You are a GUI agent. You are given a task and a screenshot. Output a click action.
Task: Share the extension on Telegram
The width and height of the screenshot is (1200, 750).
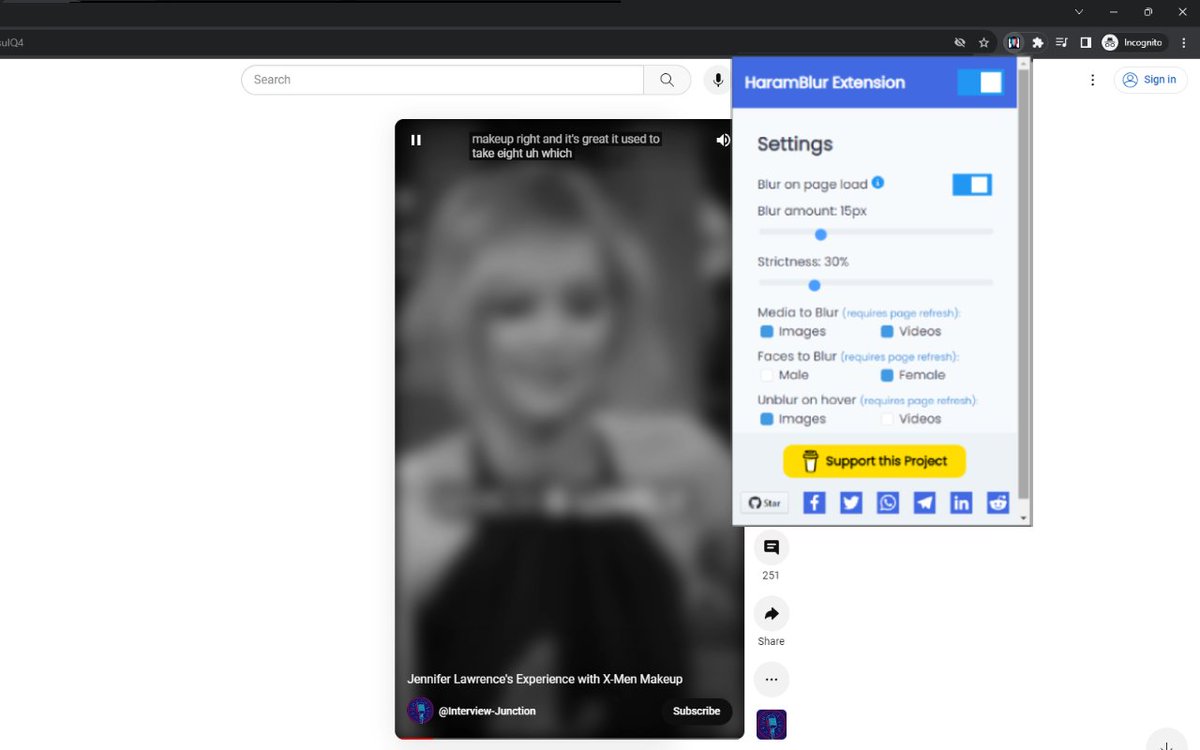pyautogui.click(x=925, y=503)
